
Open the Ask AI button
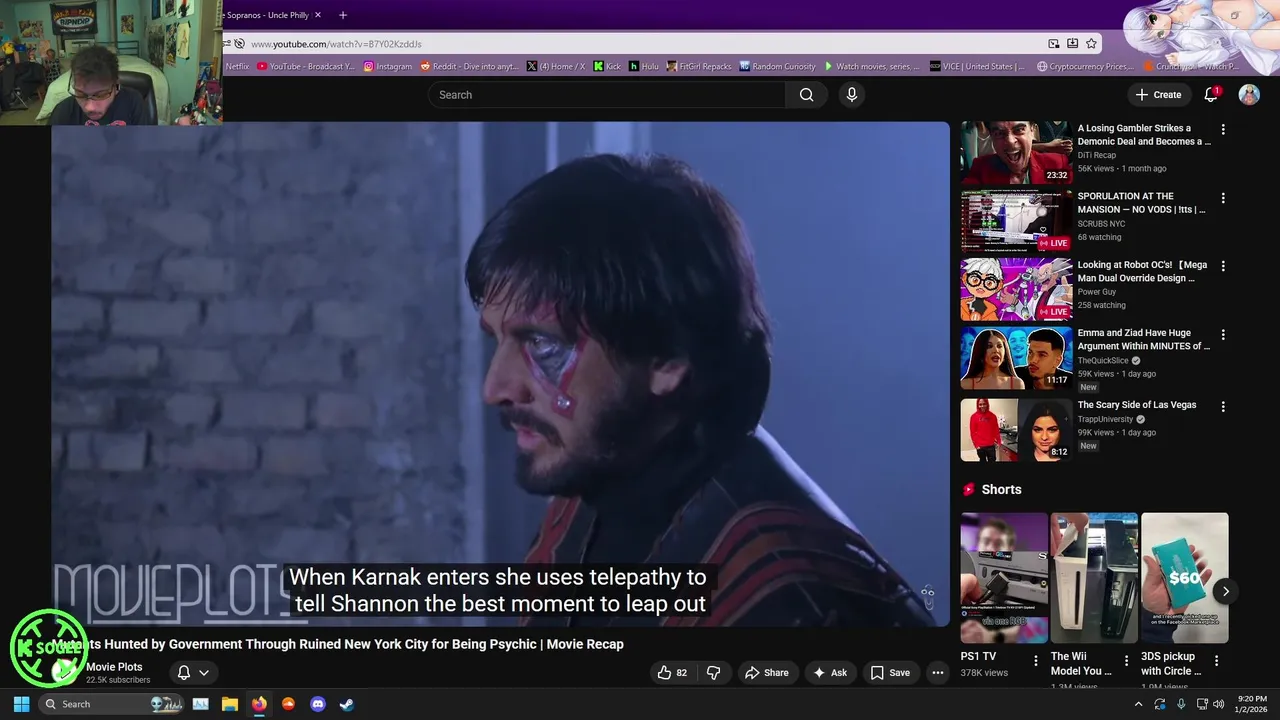[830, 673]
